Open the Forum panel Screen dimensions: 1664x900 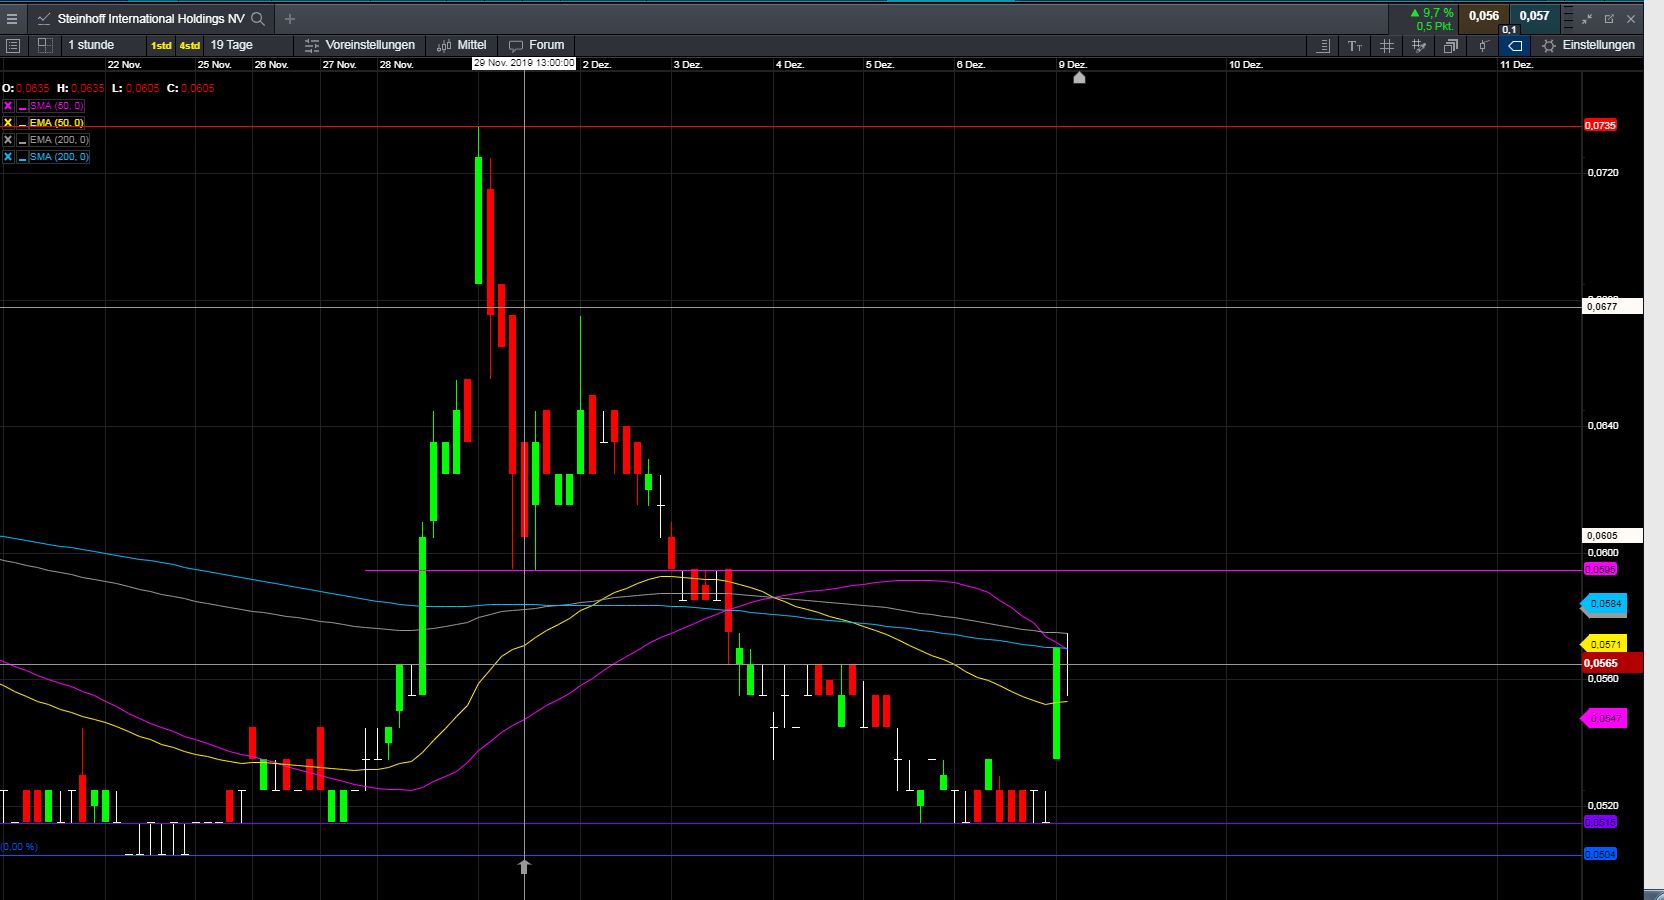tap(537, 45)
